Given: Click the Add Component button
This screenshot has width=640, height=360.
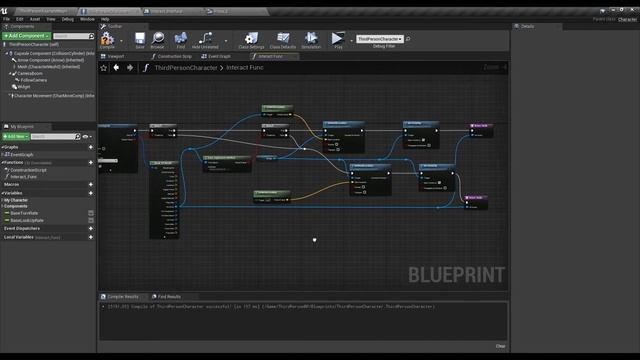Looking at the screenshot, I should point(27,36).
